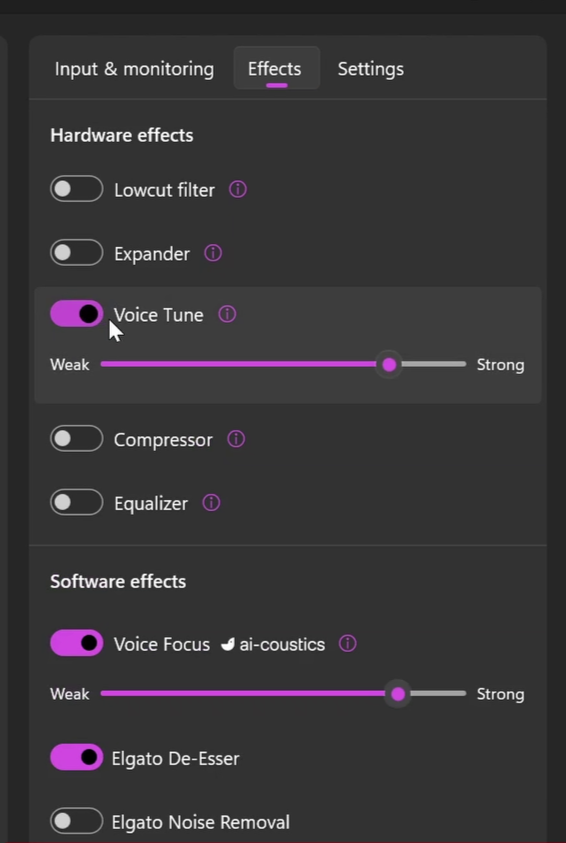
Task: Open the Settings tab
Action: [x=370, y=69]
